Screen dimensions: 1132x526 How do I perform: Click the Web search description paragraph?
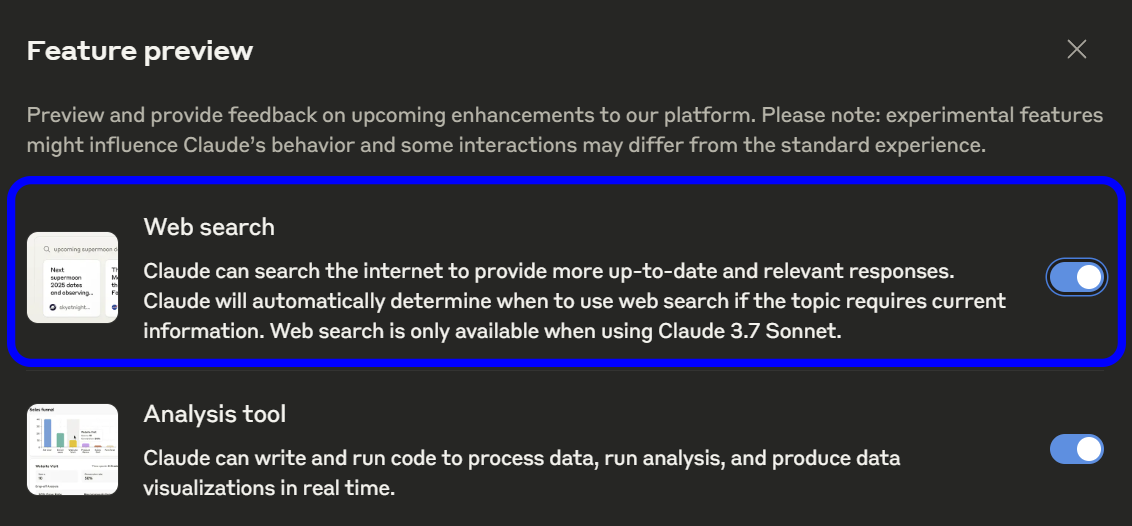[575, 302]
